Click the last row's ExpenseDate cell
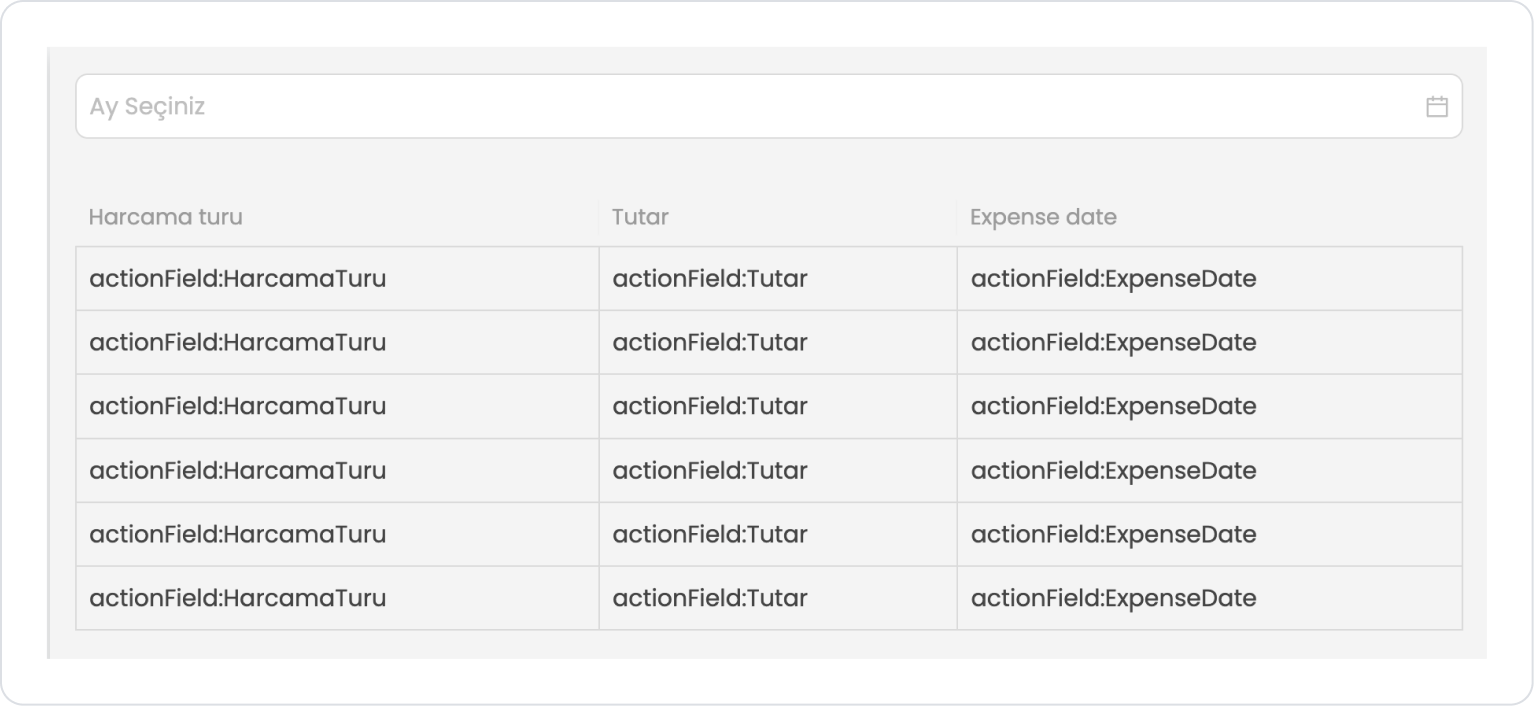The width and height of the screenshot is (1534, 706). point(1113,599)
